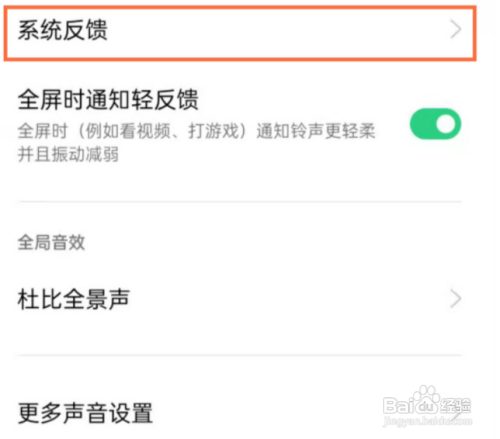Click the chevron beside 更多声音设置

457,415
